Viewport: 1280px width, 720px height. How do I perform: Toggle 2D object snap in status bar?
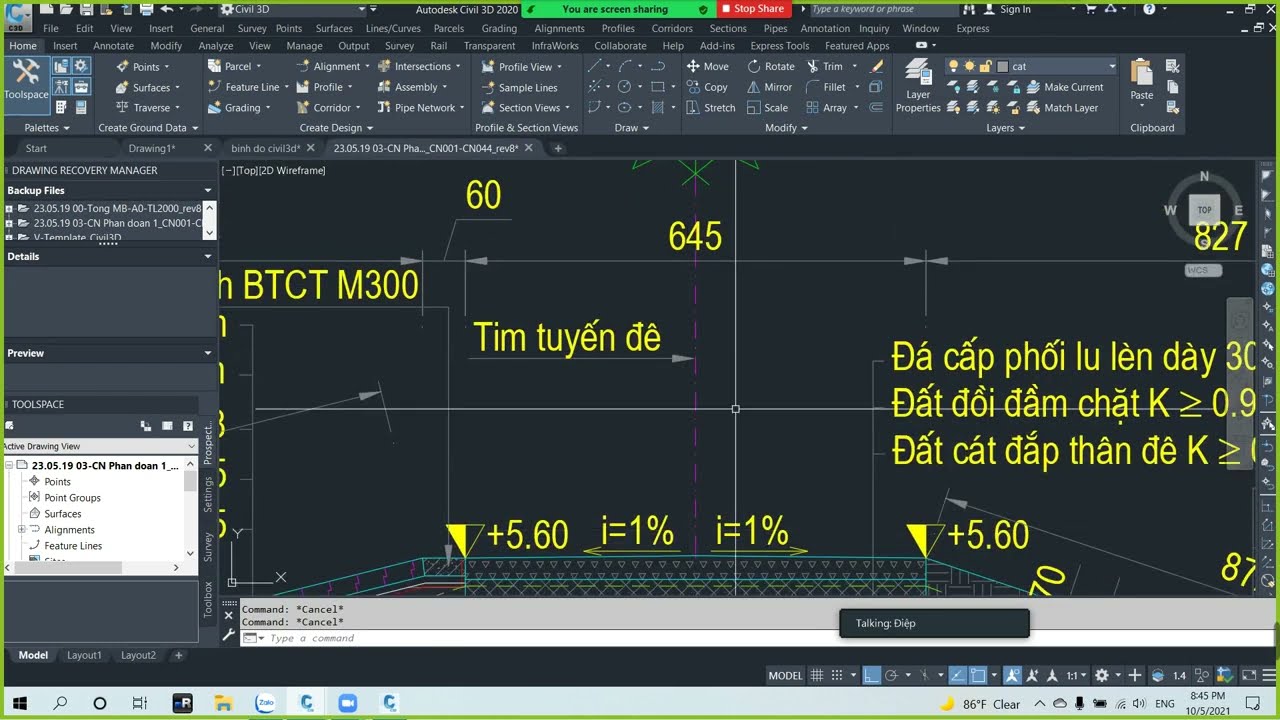[x=978, y=675]
